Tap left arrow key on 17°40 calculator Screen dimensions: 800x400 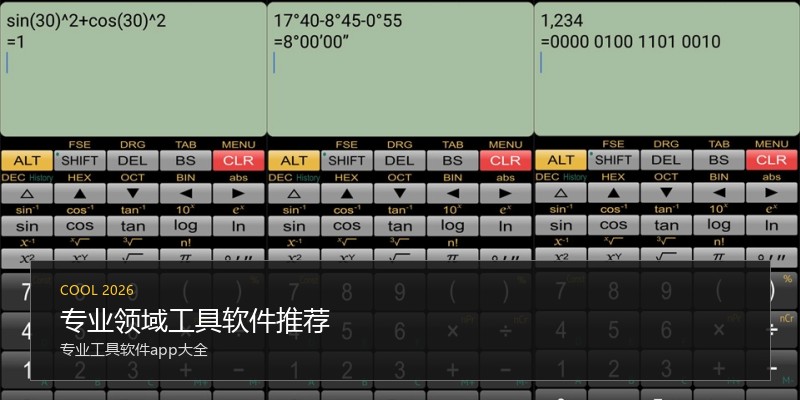pos(453,193)
